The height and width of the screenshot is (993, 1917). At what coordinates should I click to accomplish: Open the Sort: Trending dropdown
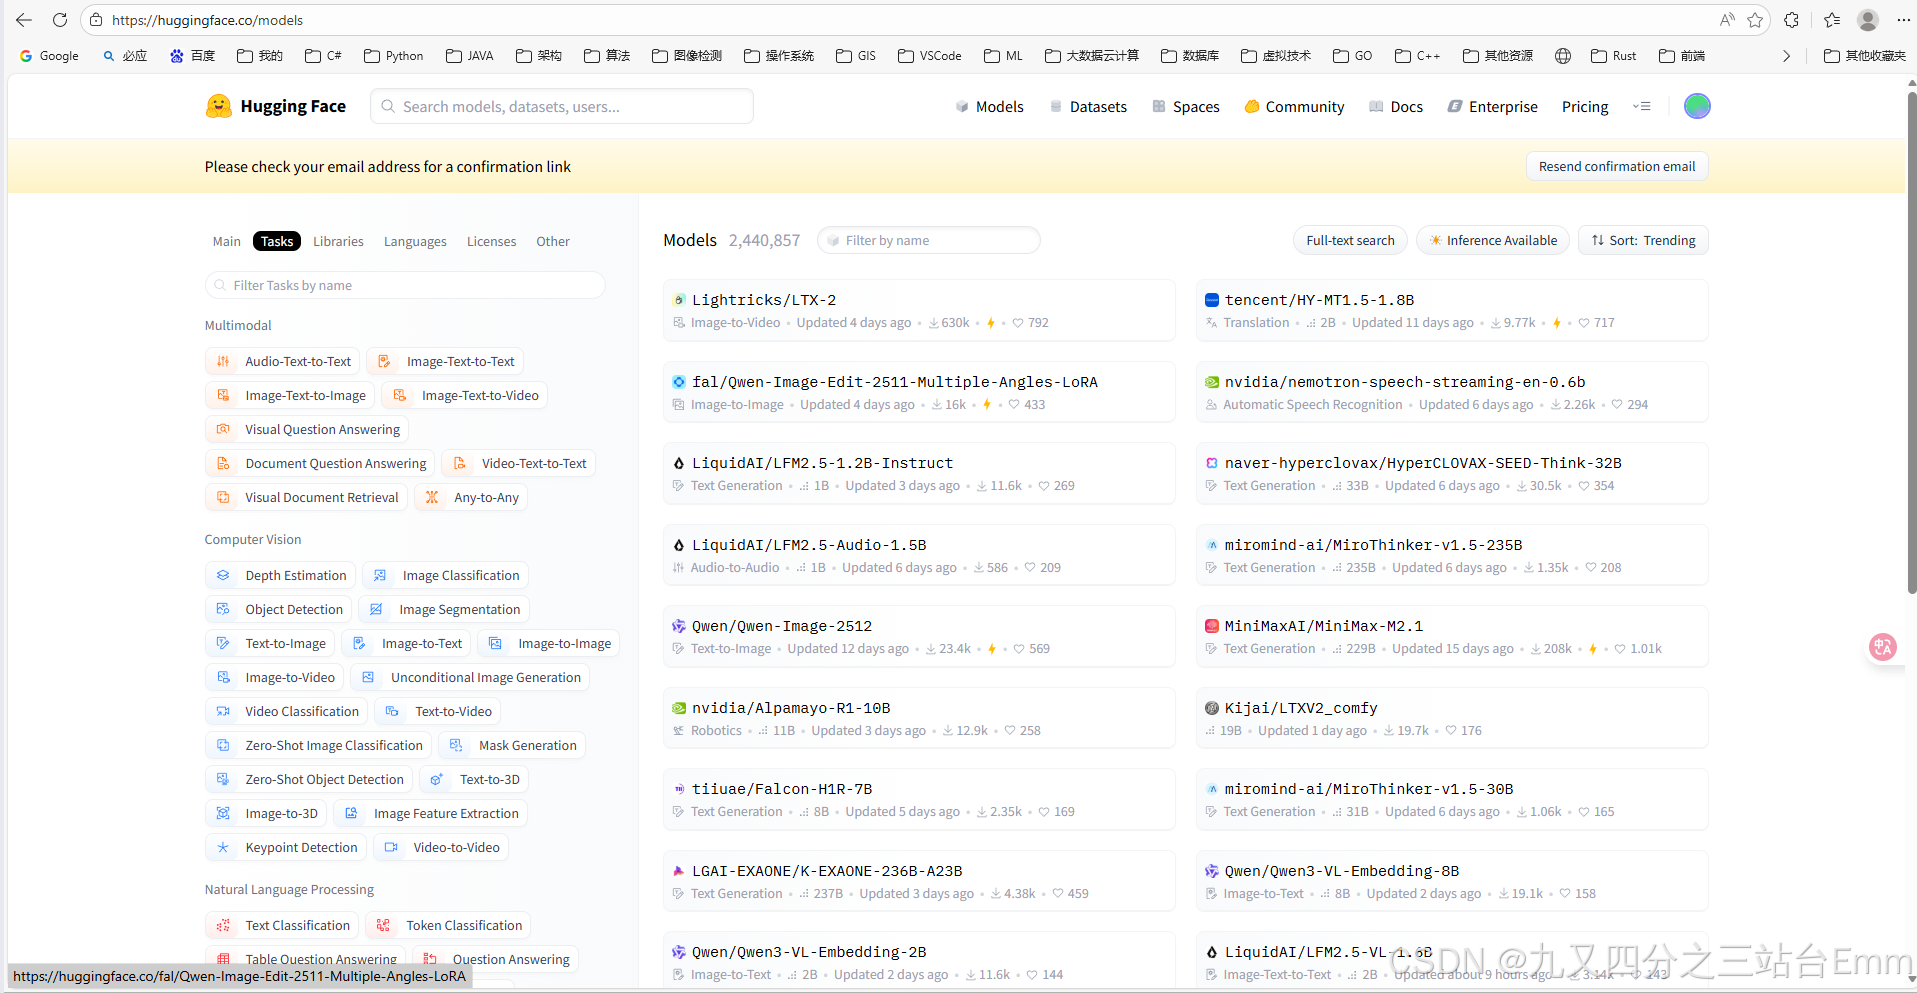[x=1643, y=240]
